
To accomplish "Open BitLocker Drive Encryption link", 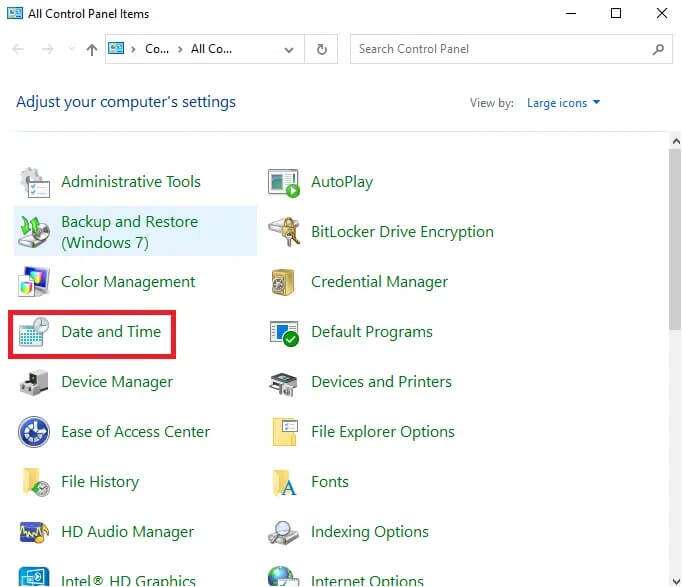I will 402,232.
